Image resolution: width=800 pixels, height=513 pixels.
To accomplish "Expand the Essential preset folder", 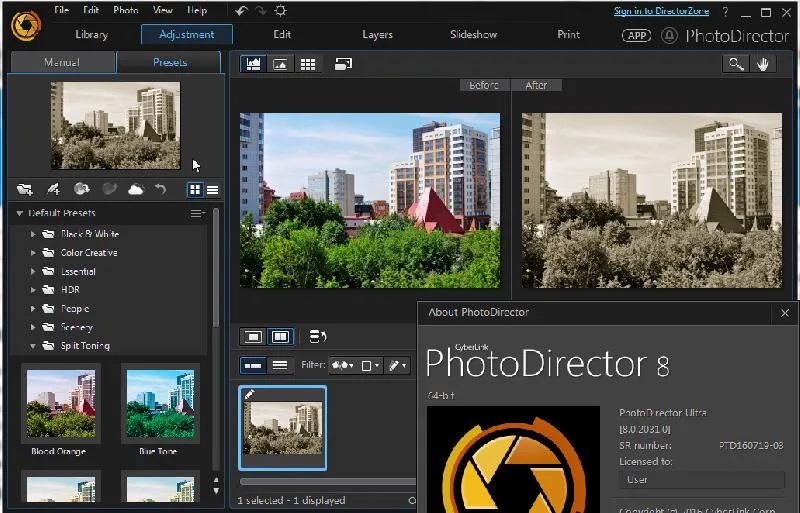I will point(33,271).
